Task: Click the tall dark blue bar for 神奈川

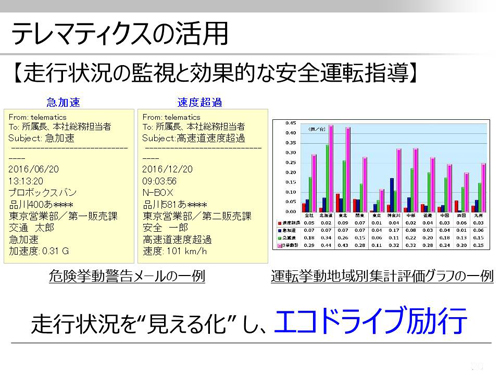Action: (x=392, y=195)
